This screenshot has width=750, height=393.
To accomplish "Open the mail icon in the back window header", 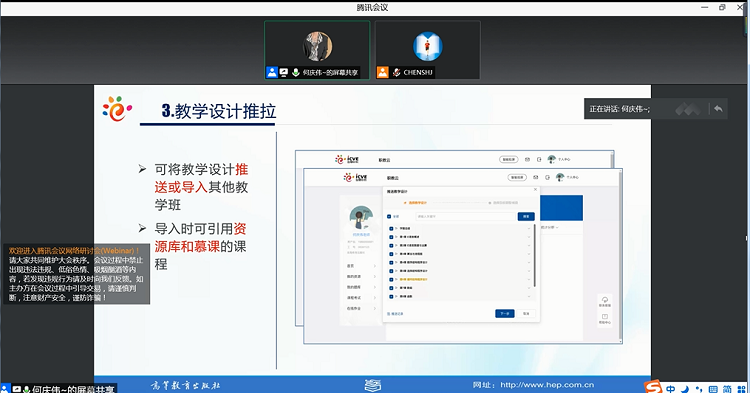I will tap(527, 159).
